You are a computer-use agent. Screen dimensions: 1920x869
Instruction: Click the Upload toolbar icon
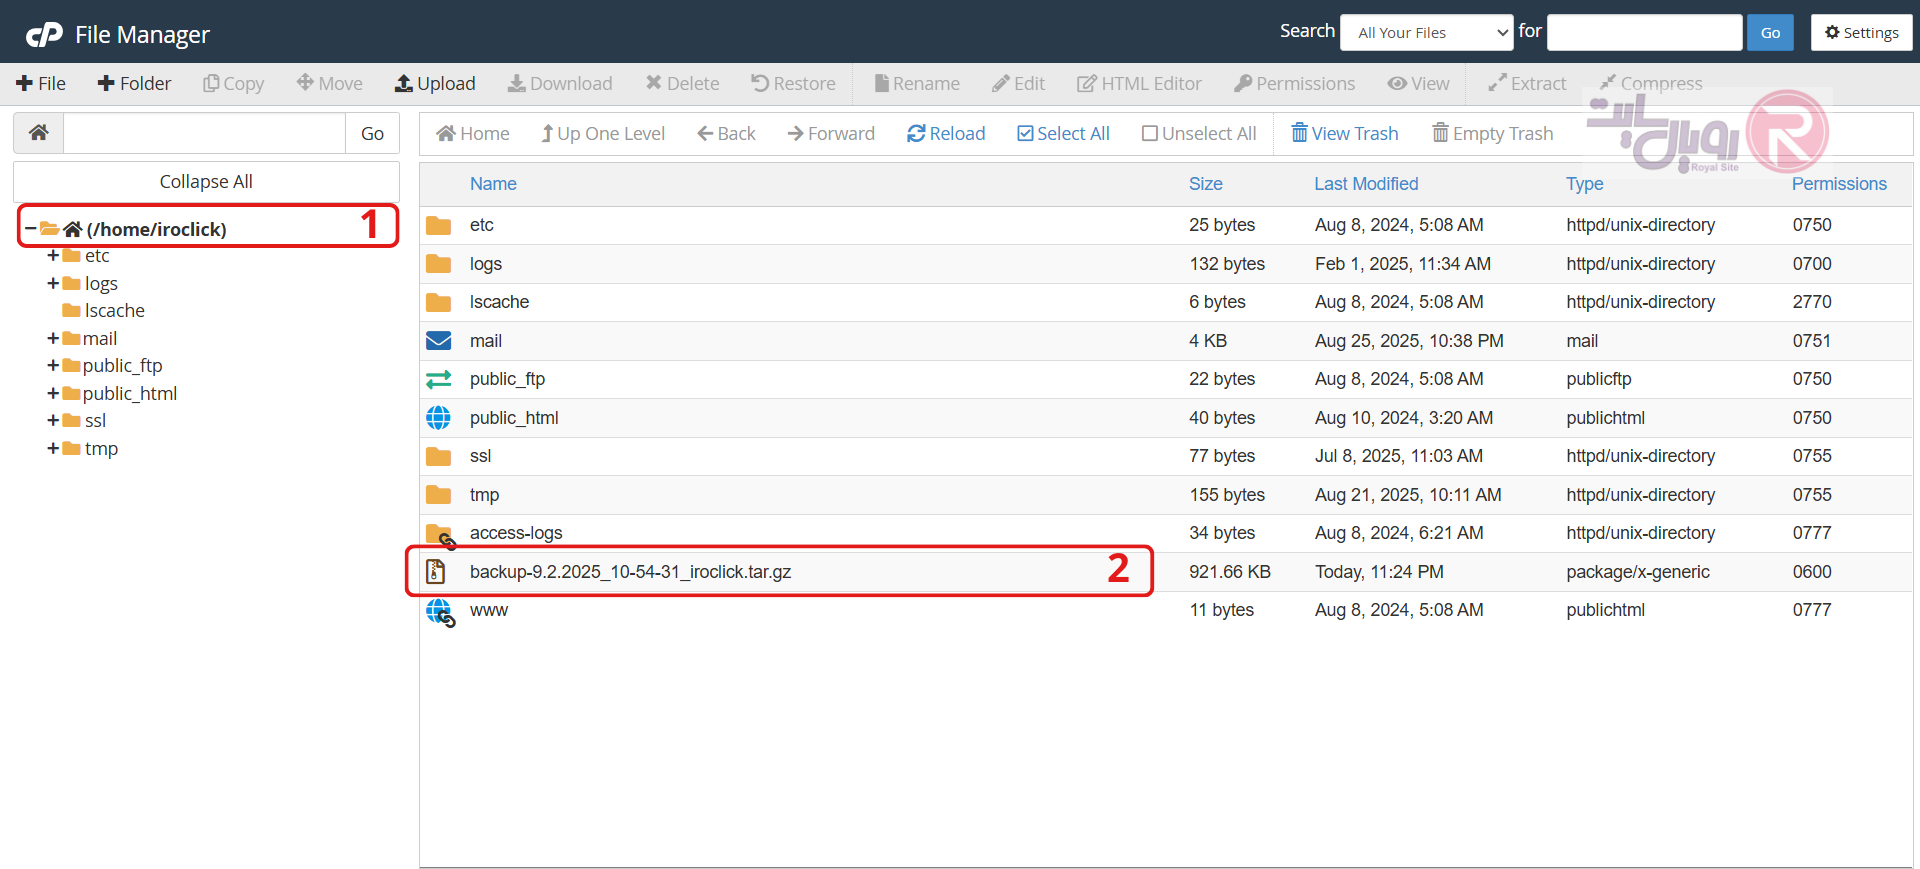(404, 84)
